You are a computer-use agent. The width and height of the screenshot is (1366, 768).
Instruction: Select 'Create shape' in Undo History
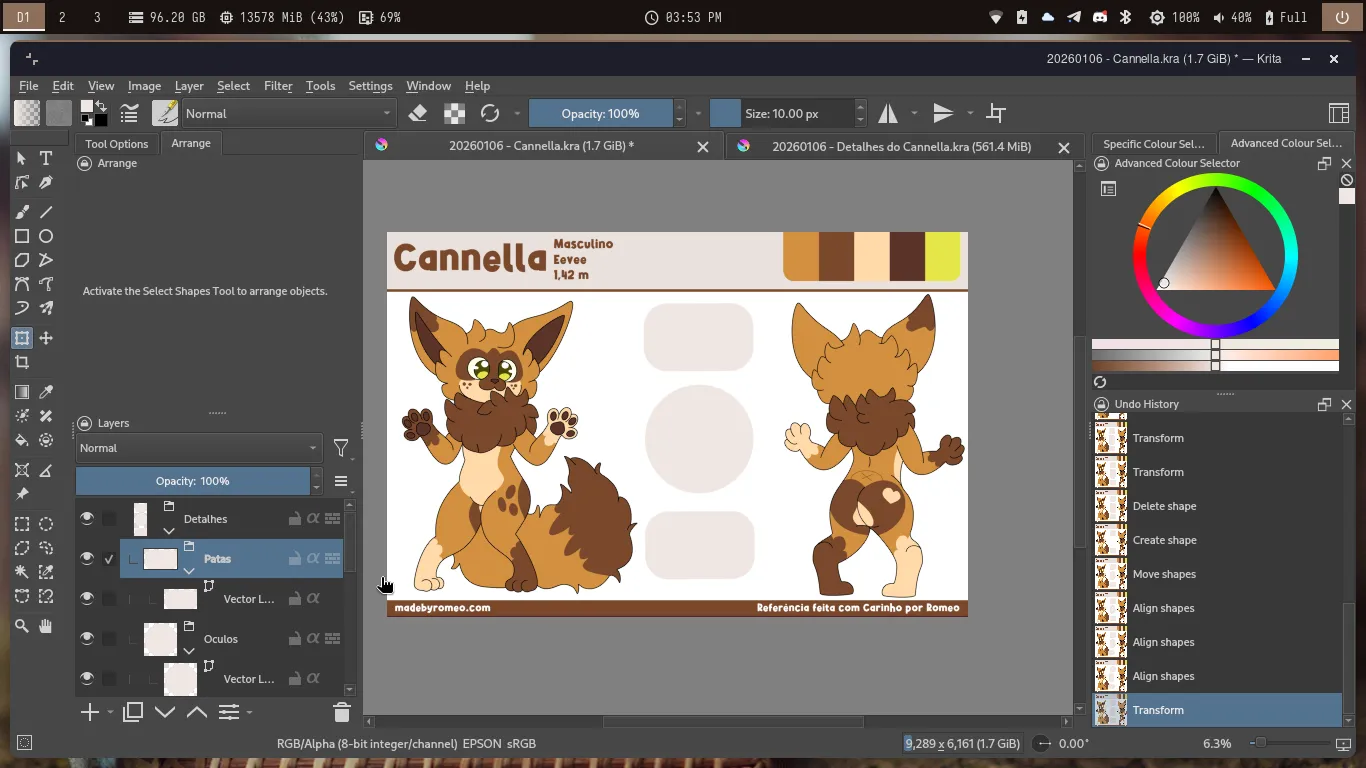[1164, 540]
